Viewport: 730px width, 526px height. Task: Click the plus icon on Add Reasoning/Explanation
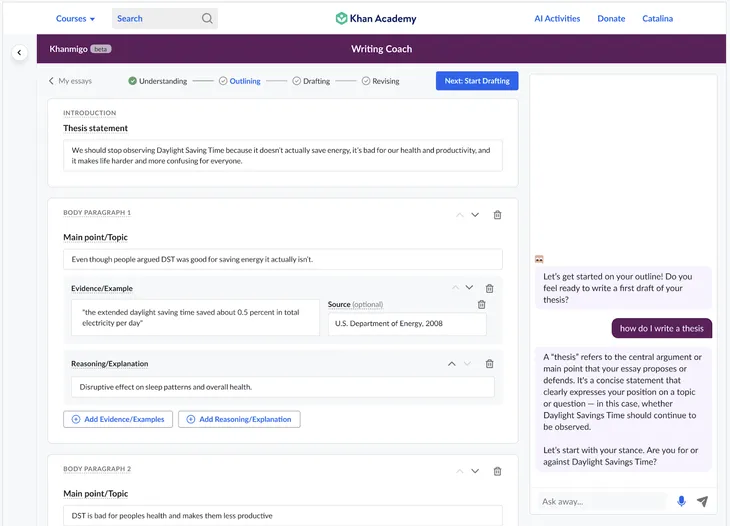tap(191, 419)
